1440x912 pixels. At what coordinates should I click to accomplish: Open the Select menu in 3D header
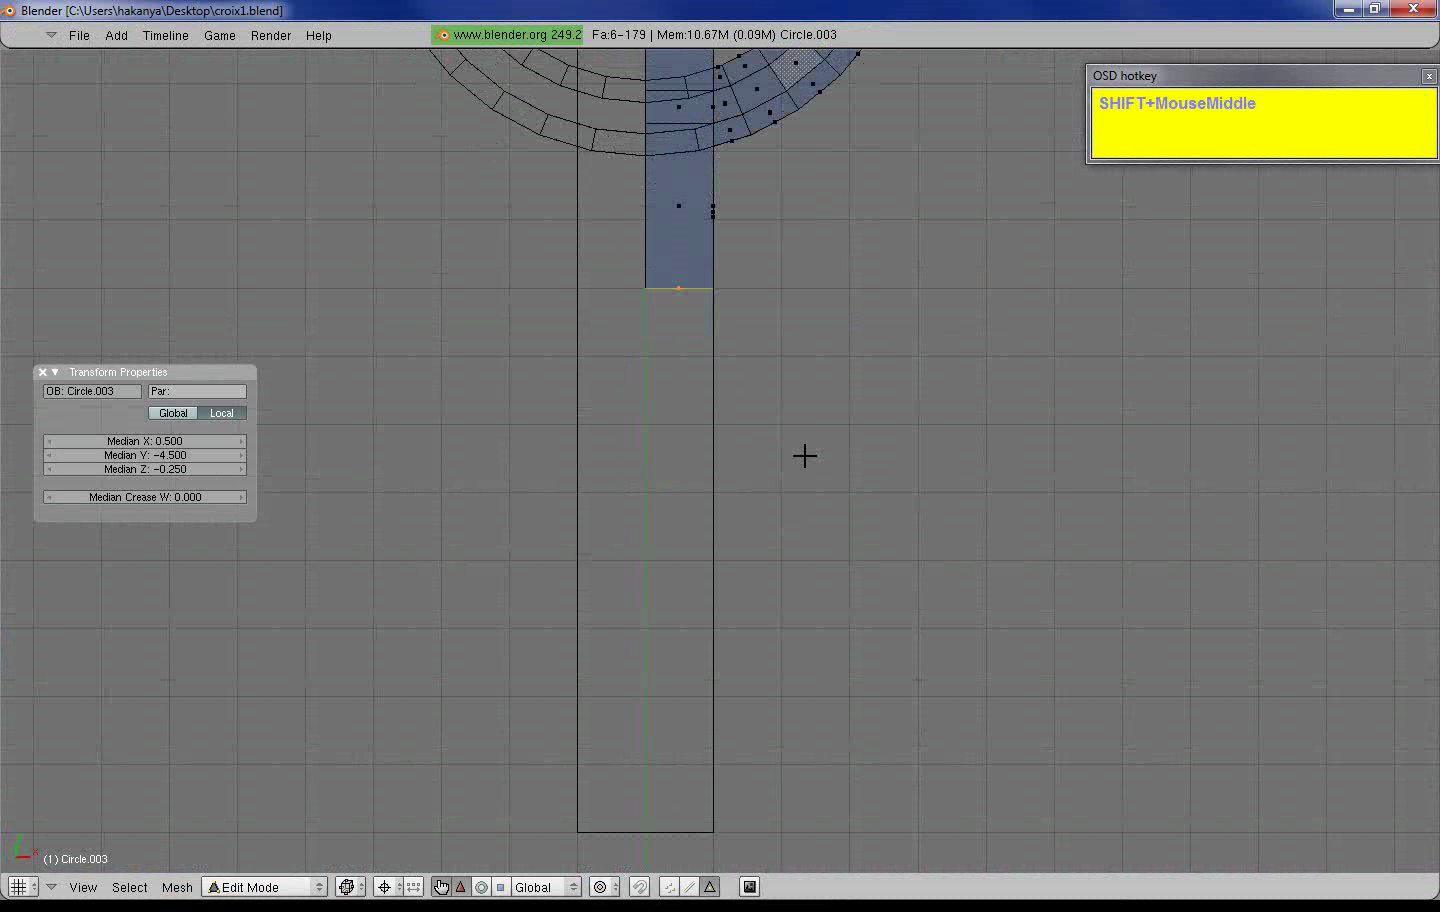coord(130,887)
